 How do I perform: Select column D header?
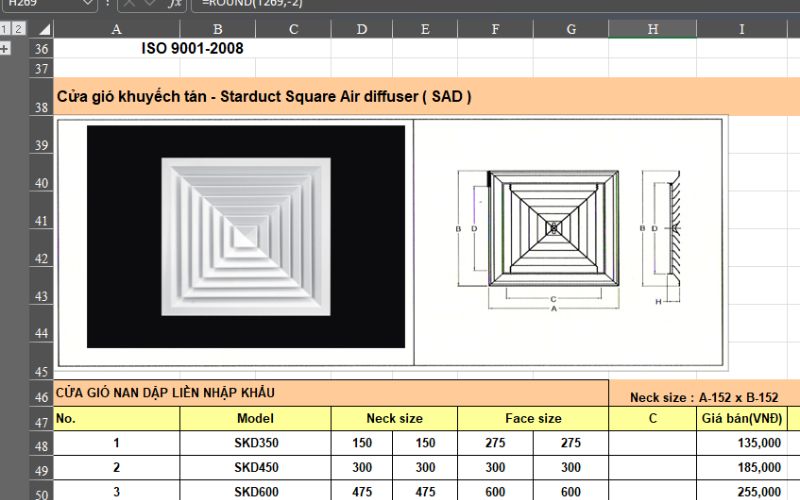[x=362, y=29]
